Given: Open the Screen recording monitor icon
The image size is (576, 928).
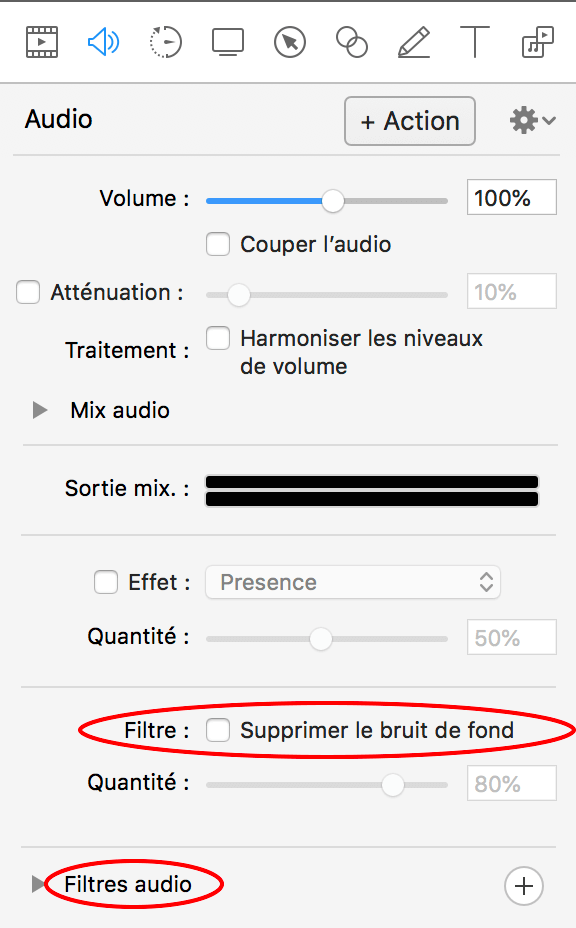Looking at the screenshot, I should point(228,42).
